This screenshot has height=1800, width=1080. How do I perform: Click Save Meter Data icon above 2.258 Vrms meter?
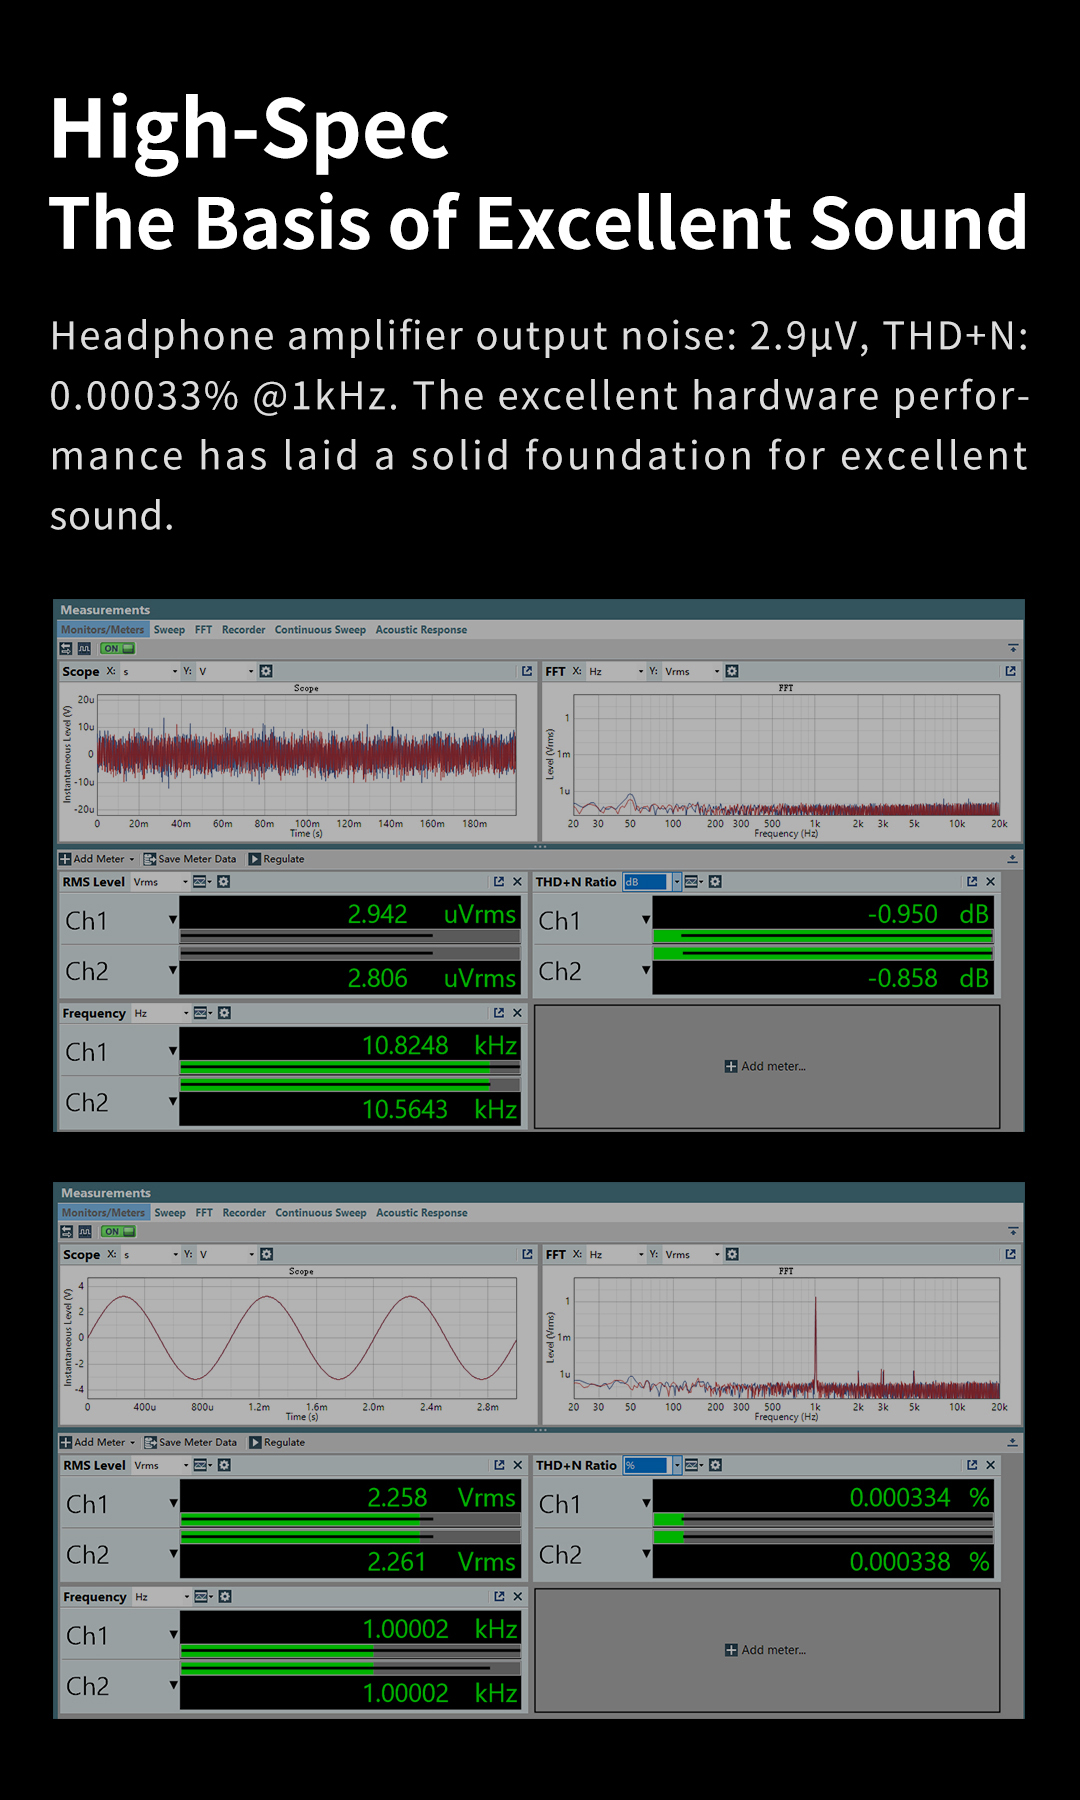[151, 1442]
